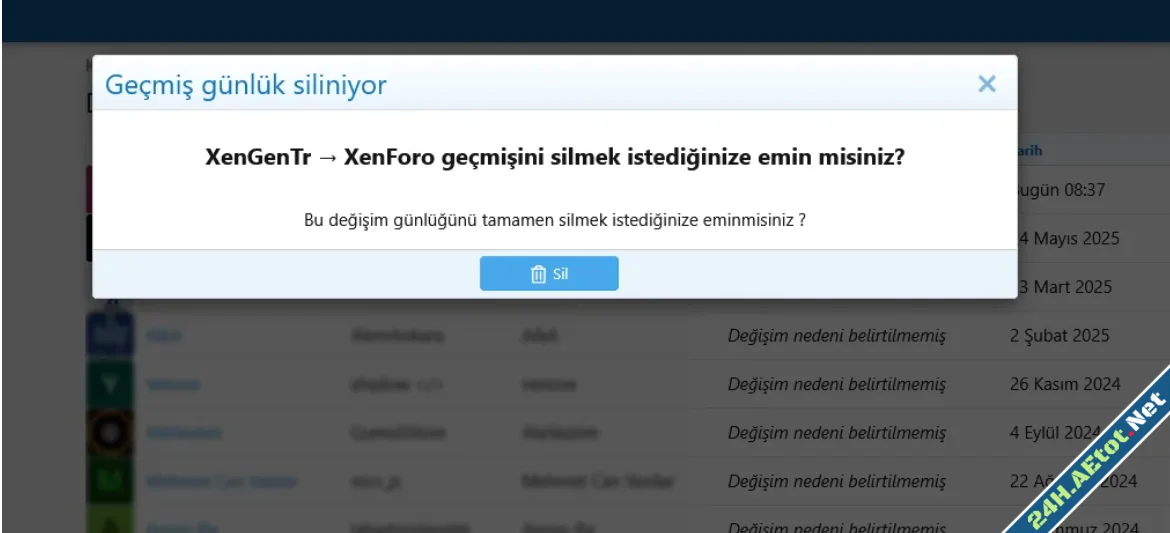Click the dialog title Geçmiş günlük siliniyor
This screenshot has height=533, width=1170.
point(245,84)
